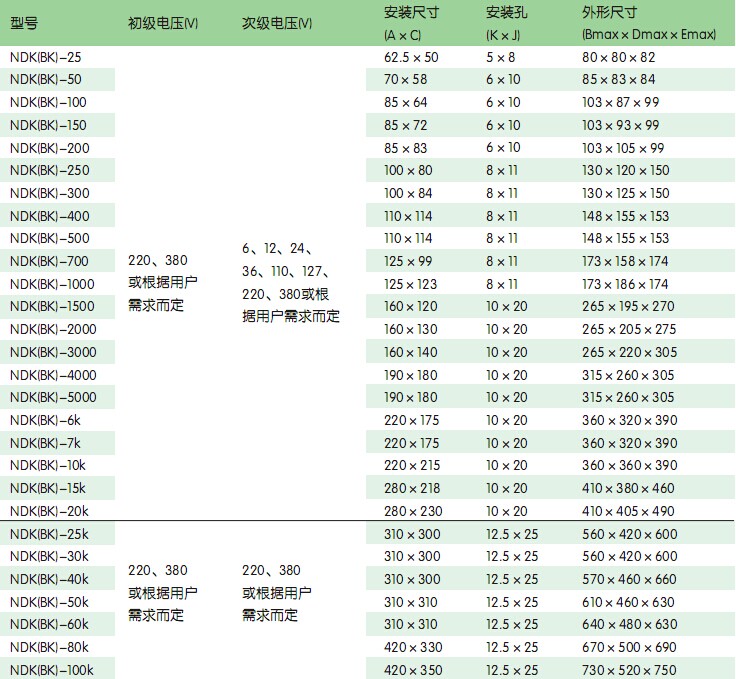Viewport: 736px width, 679px height.
Task: Click the 265 × 205 × 275 dimension cell
Action: [x=628, y=329]
